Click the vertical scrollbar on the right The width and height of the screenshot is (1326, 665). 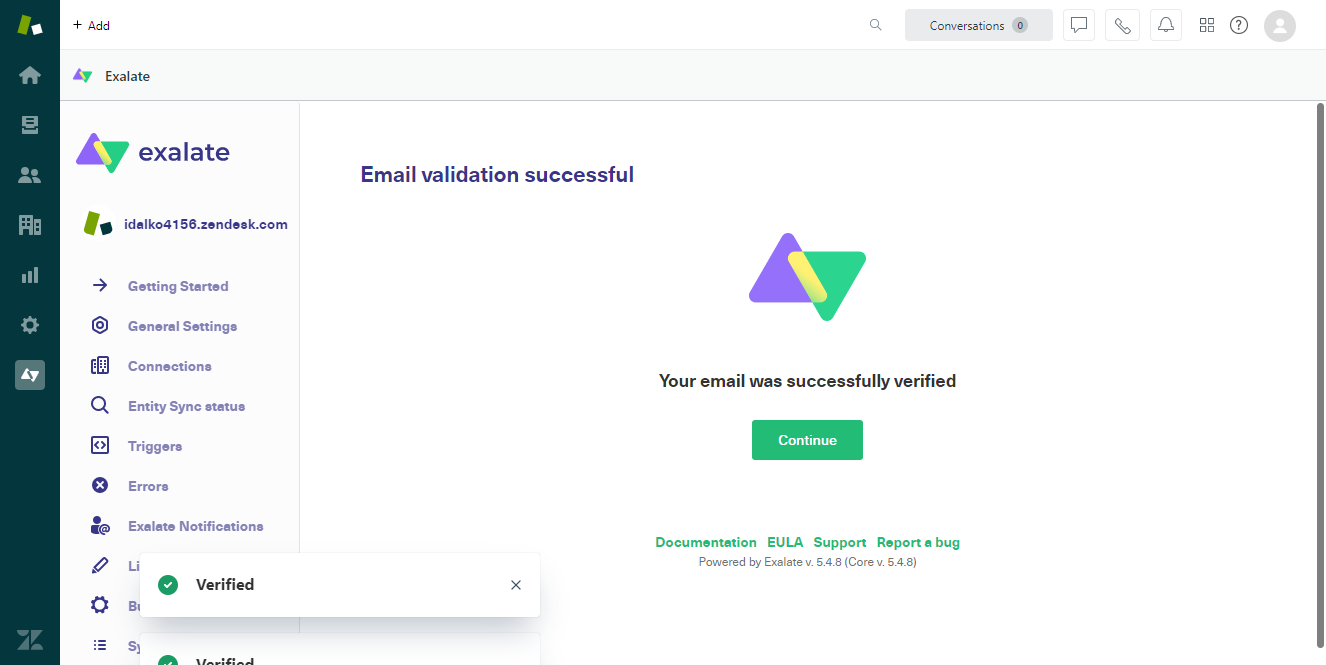pos(1321,375)
